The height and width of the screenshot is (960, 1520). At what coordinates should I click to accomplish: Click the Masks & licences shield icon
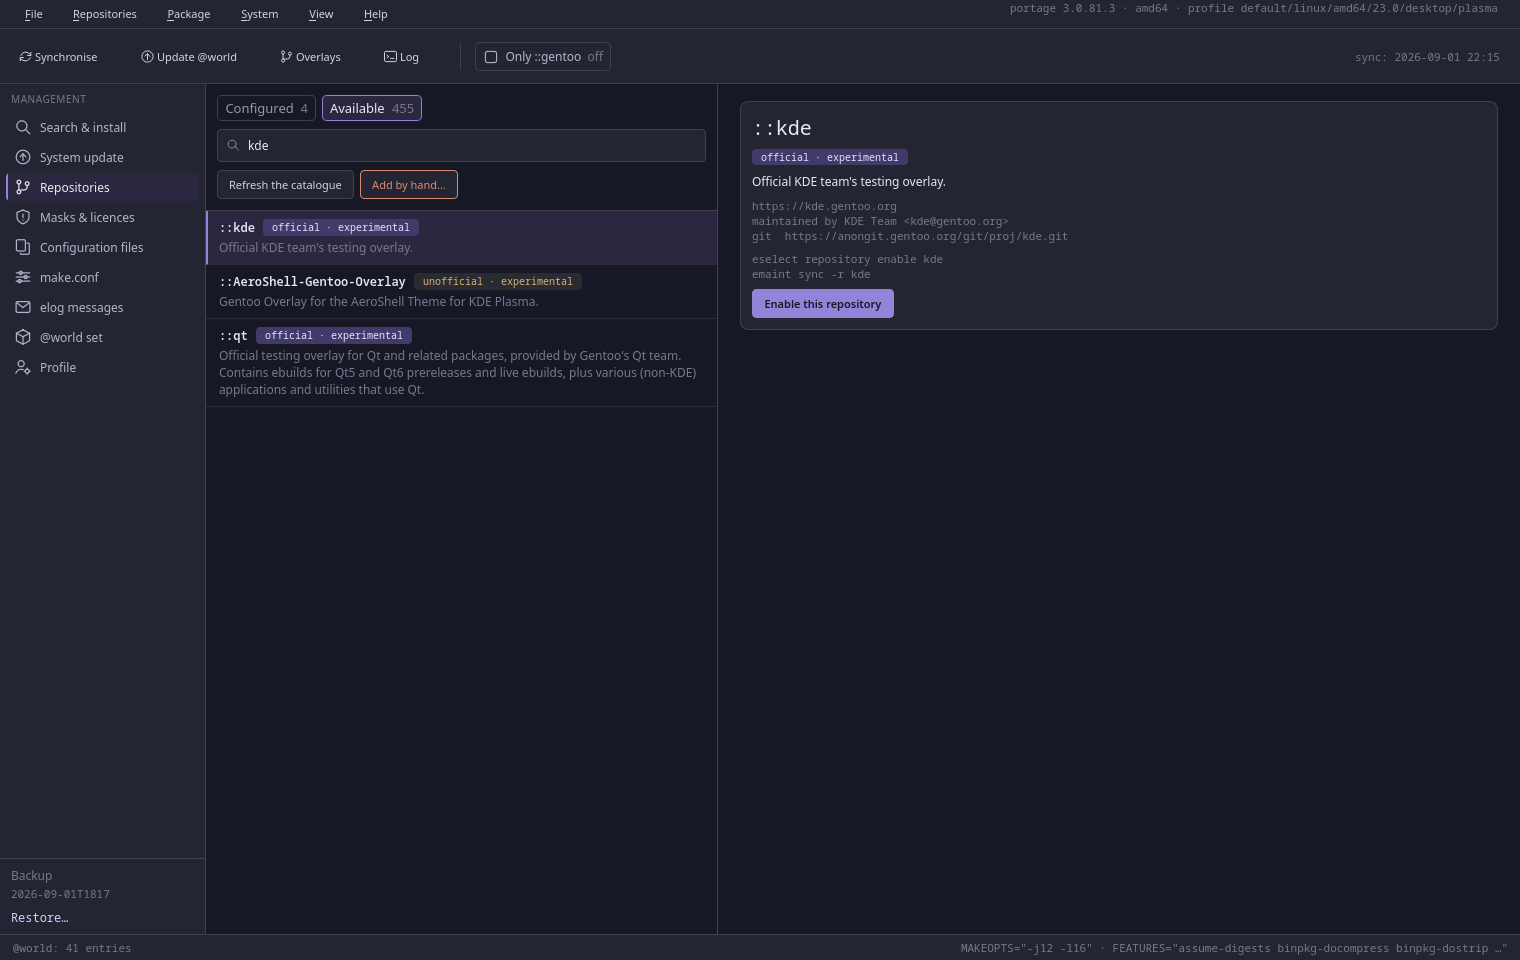point(23,217)
